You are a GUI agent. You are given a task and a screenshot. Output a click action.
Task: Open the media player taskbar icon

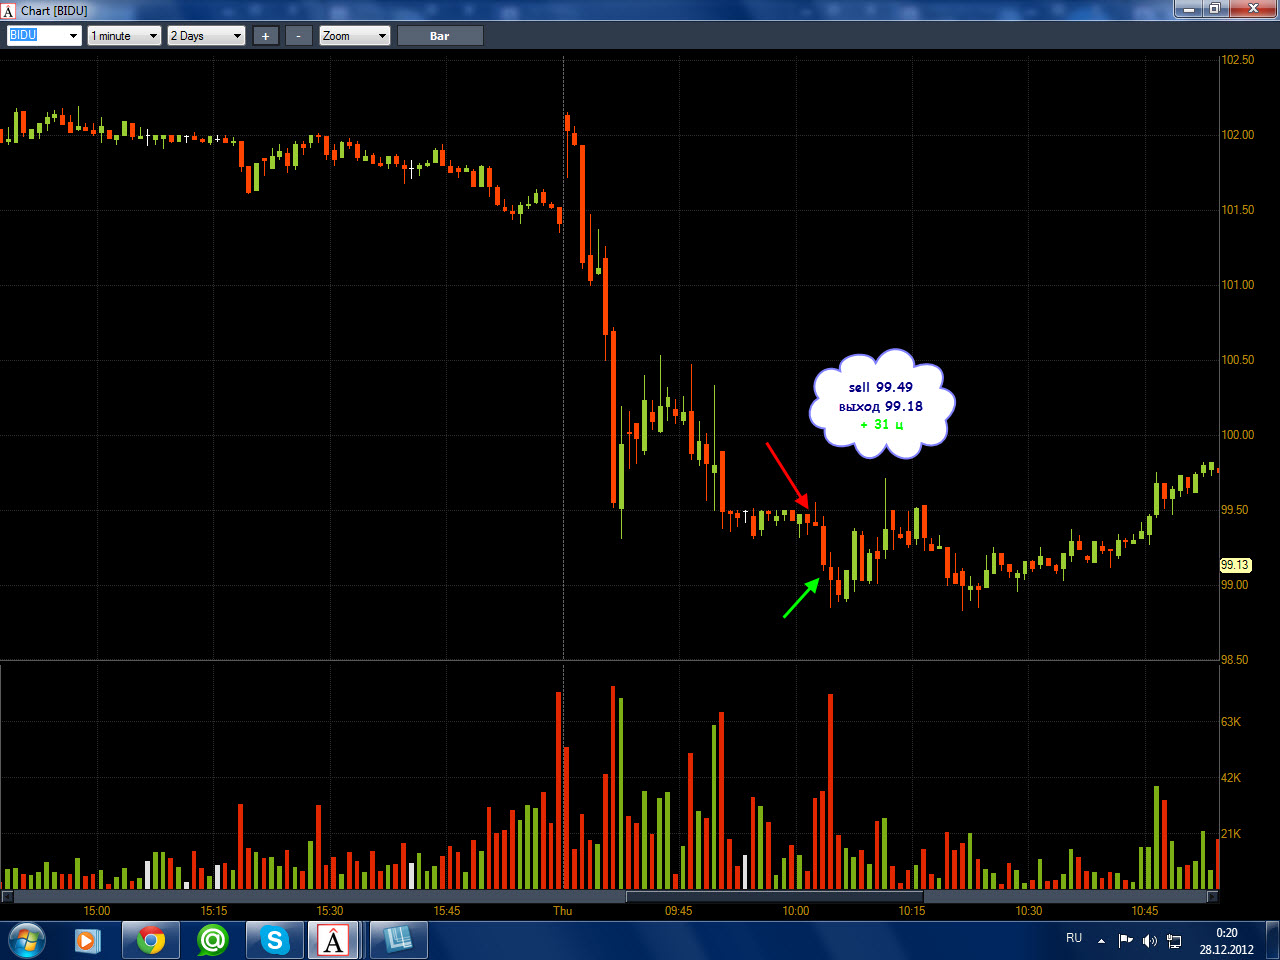pyautogui.click(x=87, y=940)
